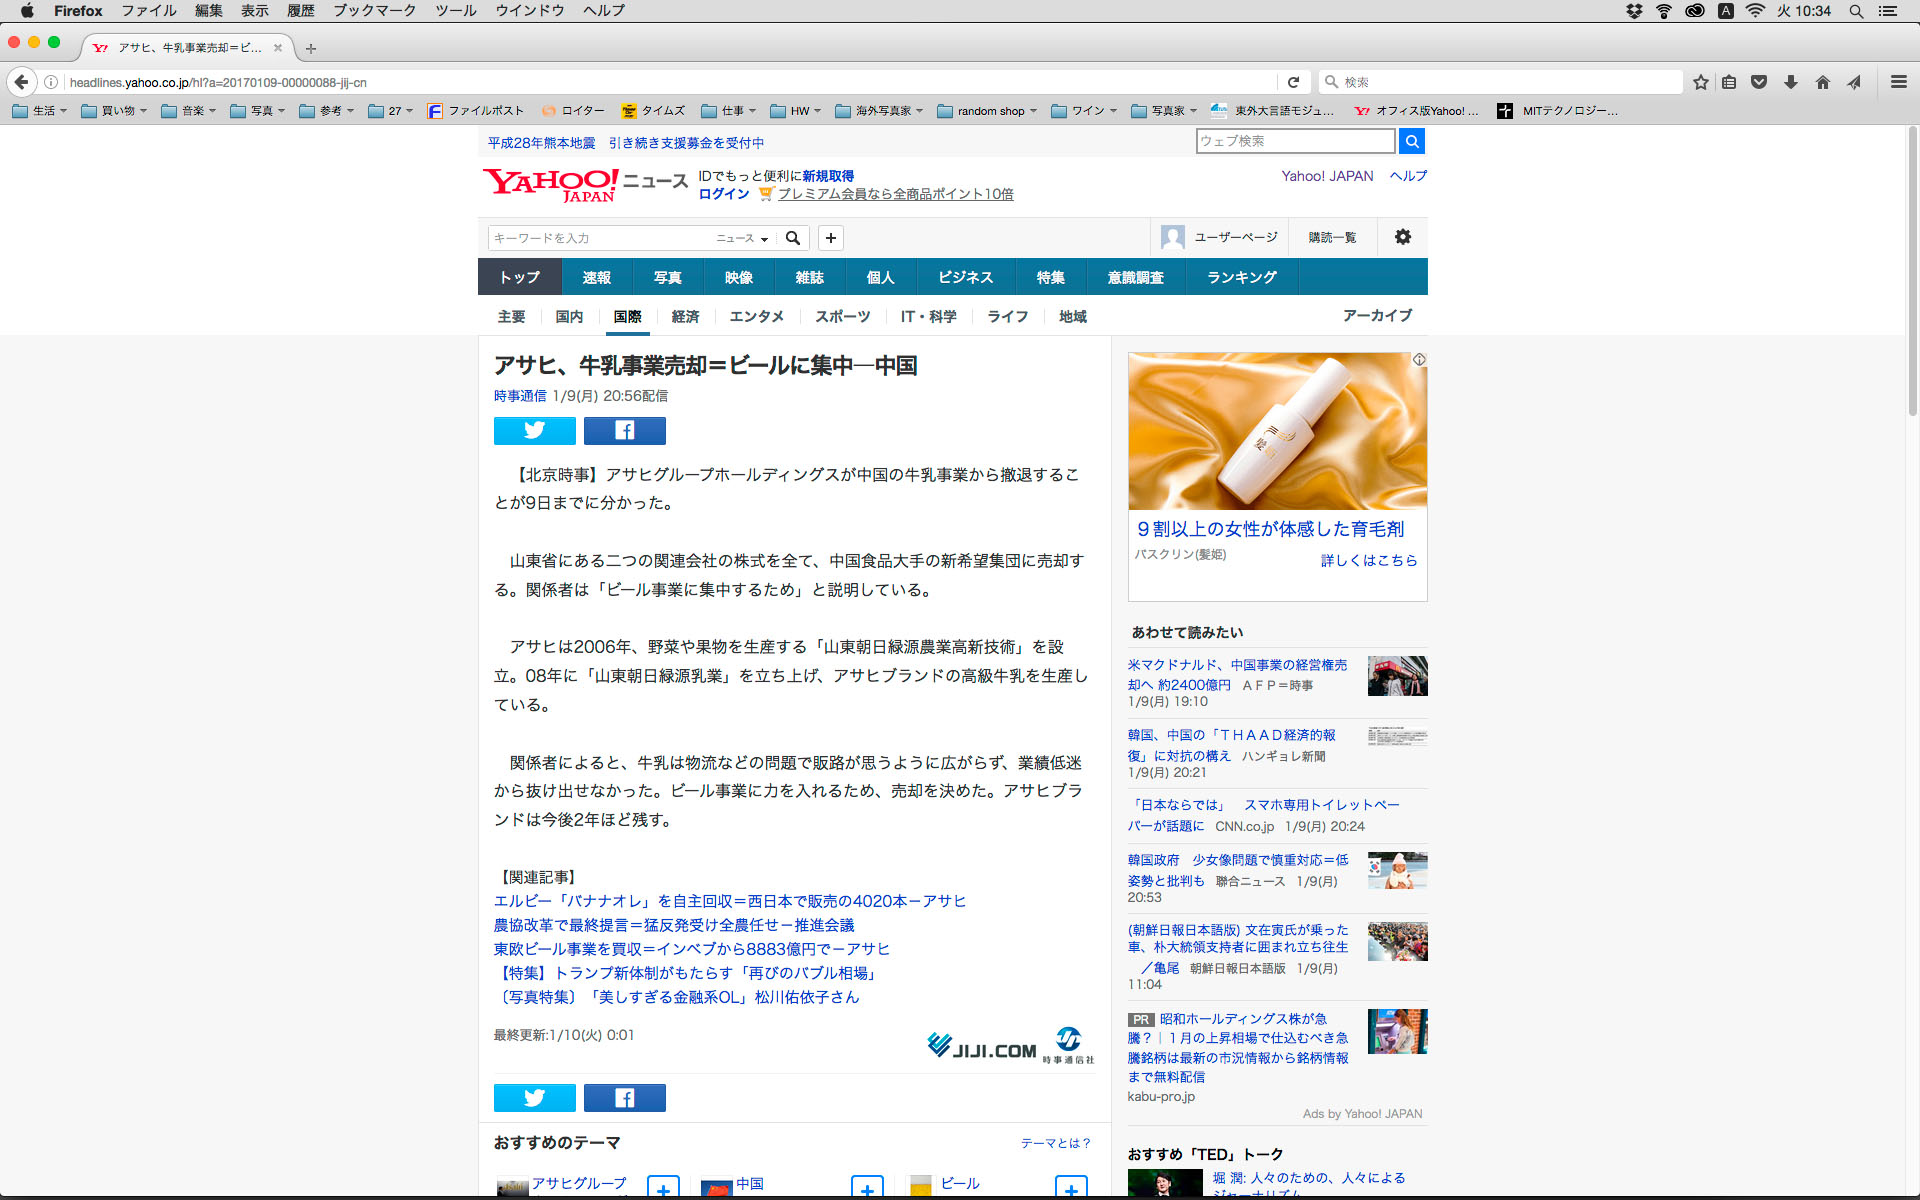Follow the アサヒグループ theme plus button
Image resolution: width=1920 pixels, height=1200 pixels.
[663, 1188]
